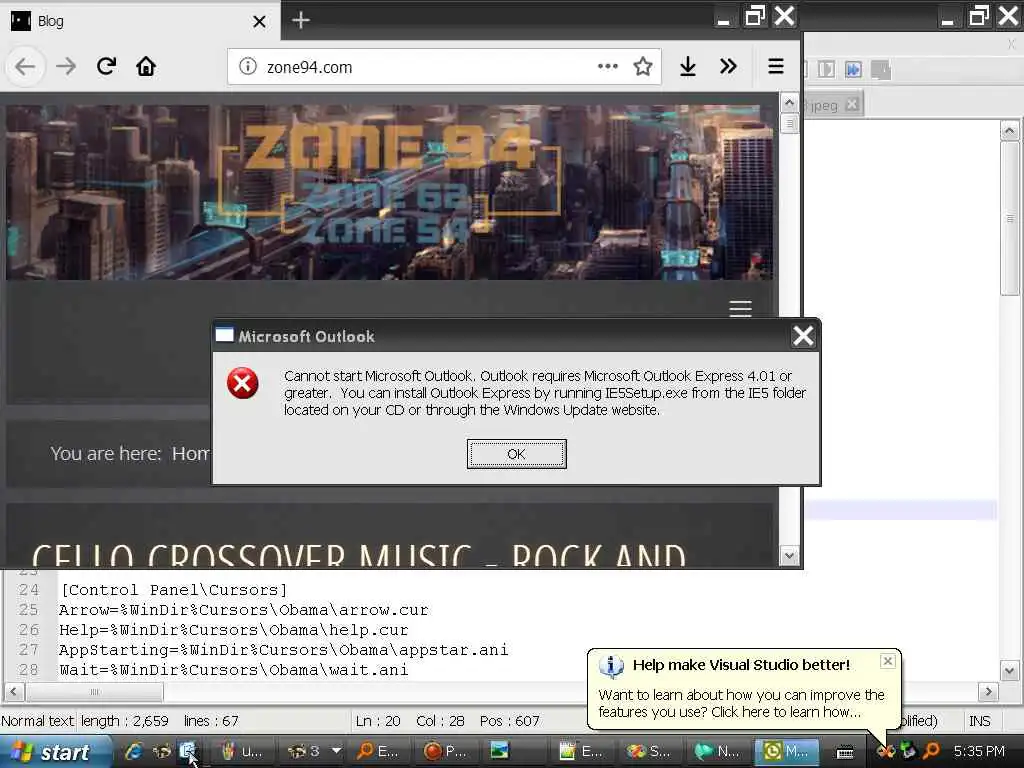Click the Help=%WinDir% cursor line
This screenshot has height=768, width=1024.
point(234,630)
